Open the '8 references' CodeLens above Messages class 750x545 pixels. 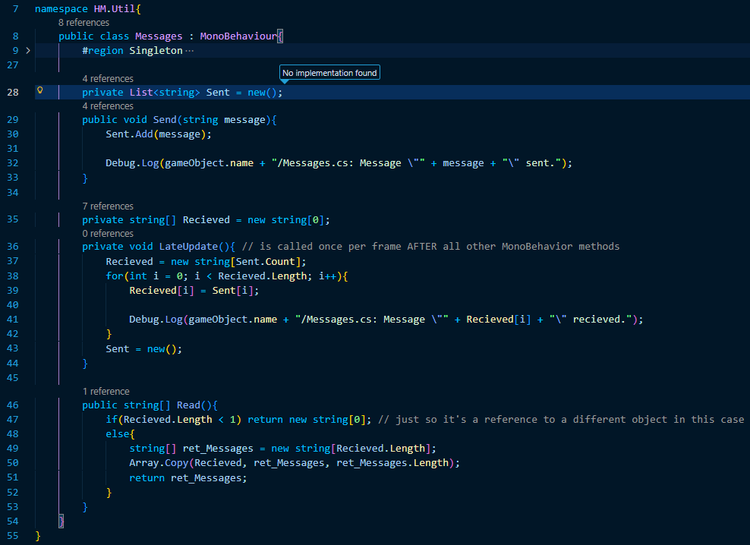pos(84,22)
